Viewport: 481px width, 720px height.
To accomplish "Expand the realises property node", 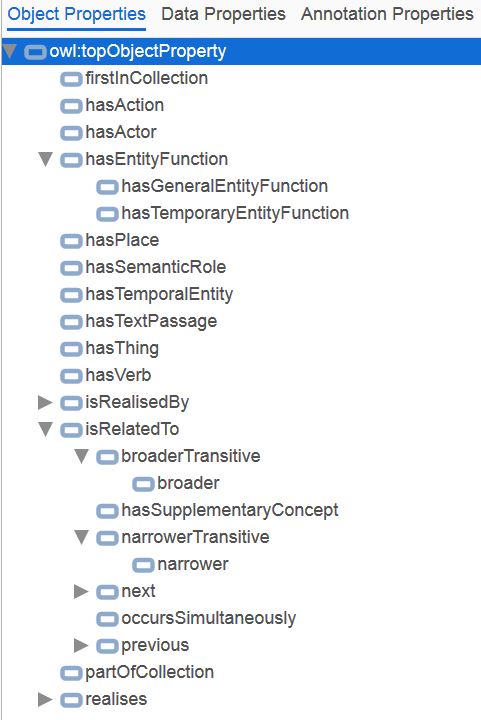I will point(45,699).
